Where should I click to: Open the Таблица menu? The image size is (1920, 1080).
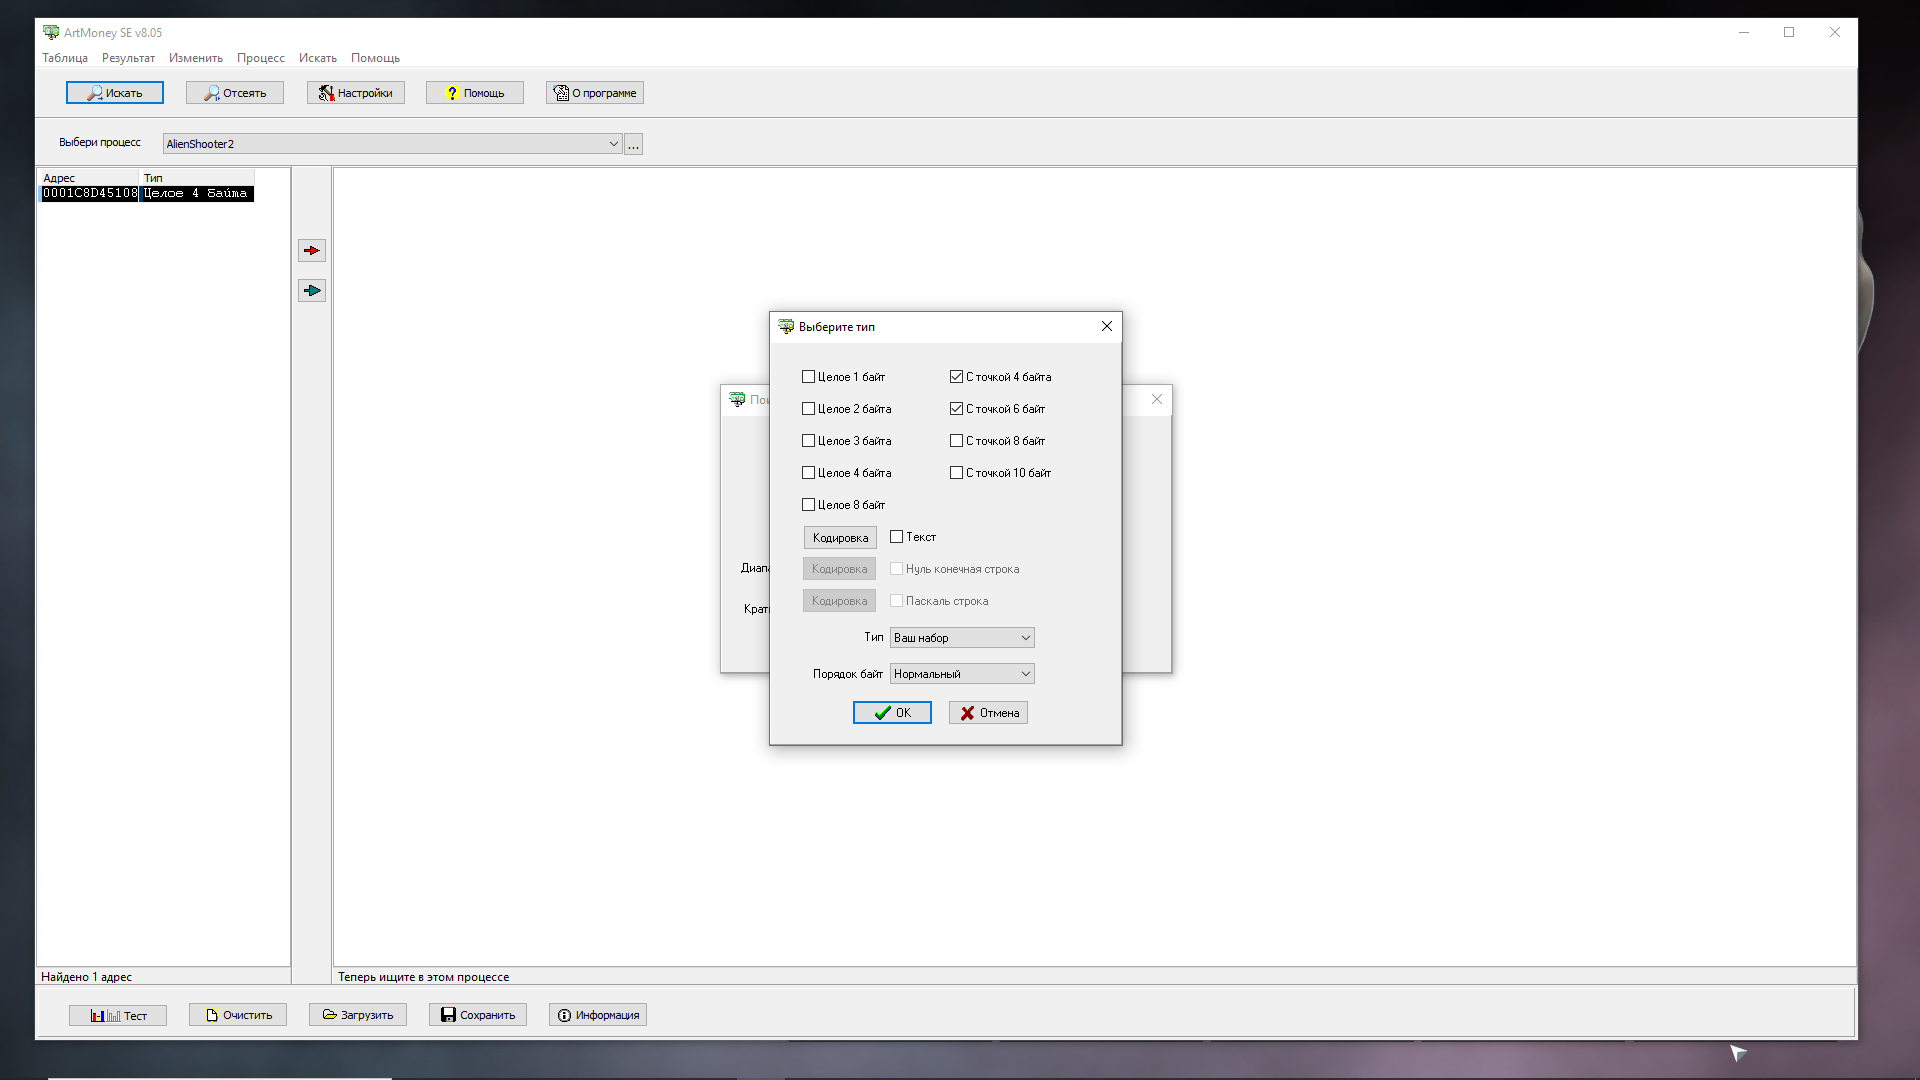click(65, 58)
